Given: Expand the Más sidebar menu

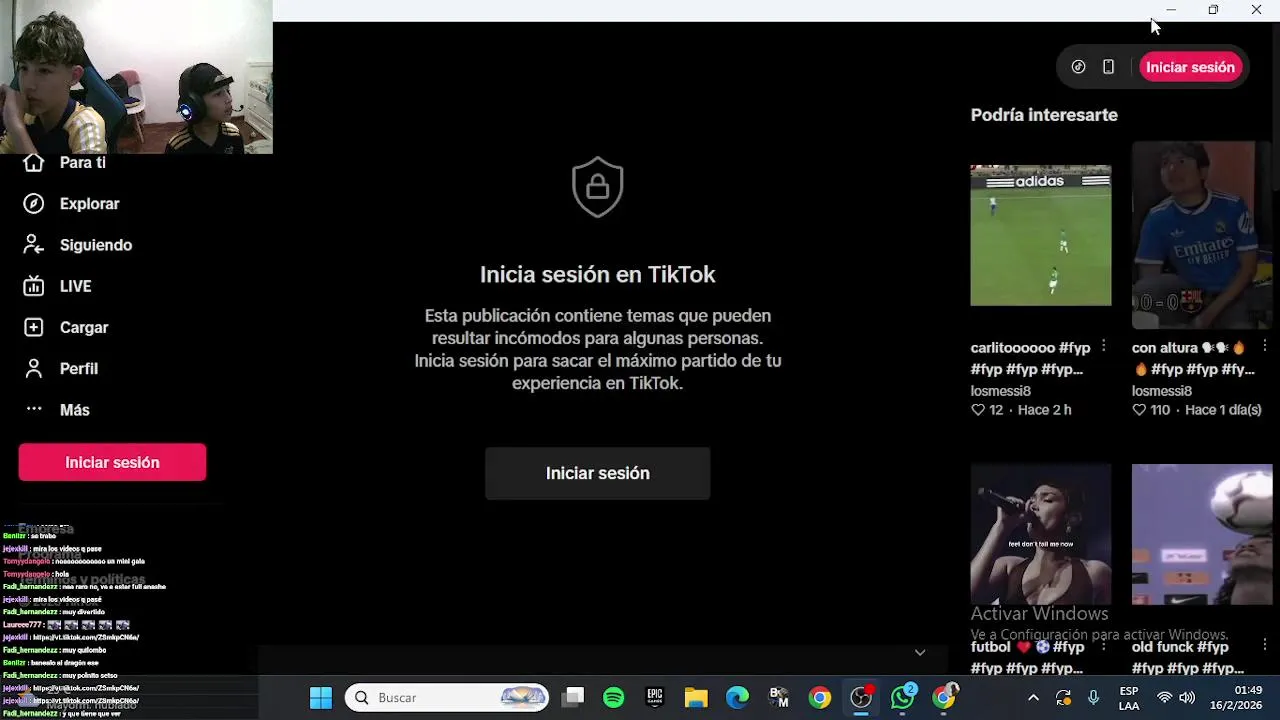Looking at the screenshot, I should click(56, 410).
